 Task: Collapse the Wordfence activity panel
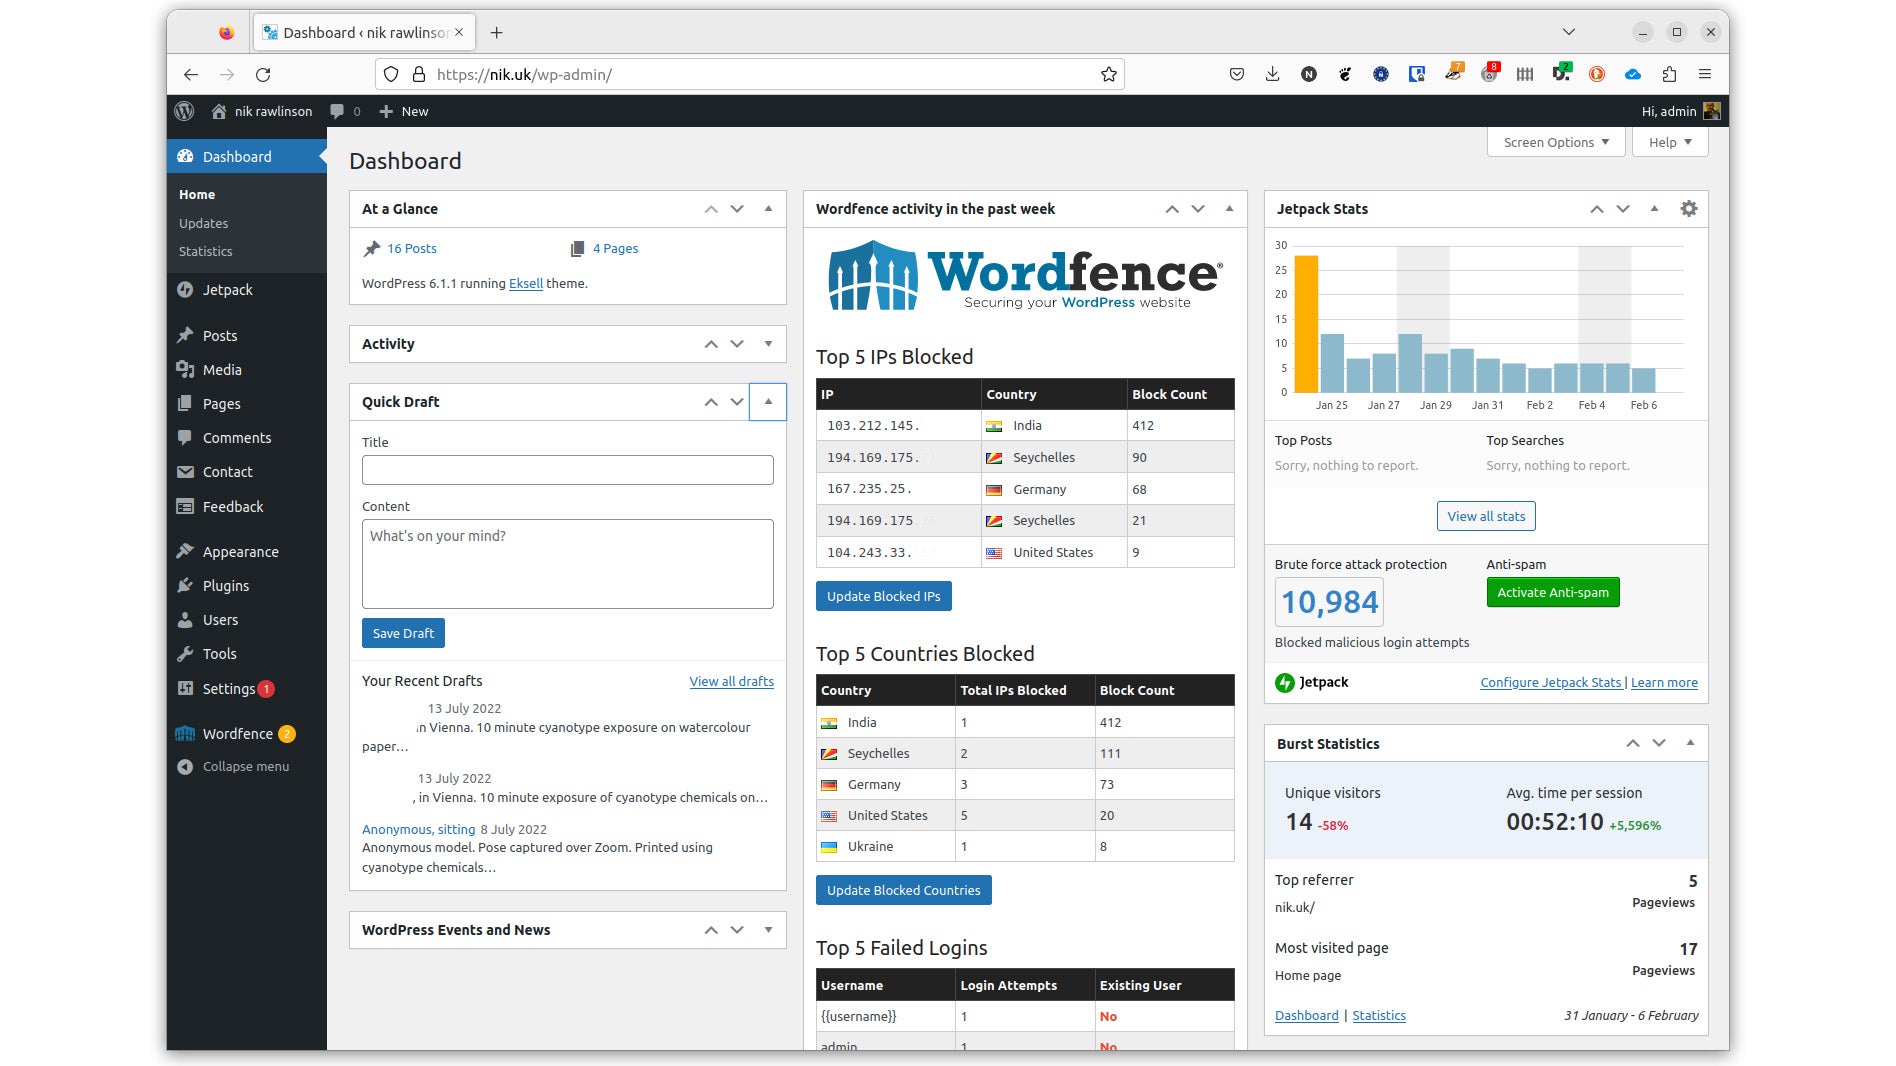pos(1229,209)
